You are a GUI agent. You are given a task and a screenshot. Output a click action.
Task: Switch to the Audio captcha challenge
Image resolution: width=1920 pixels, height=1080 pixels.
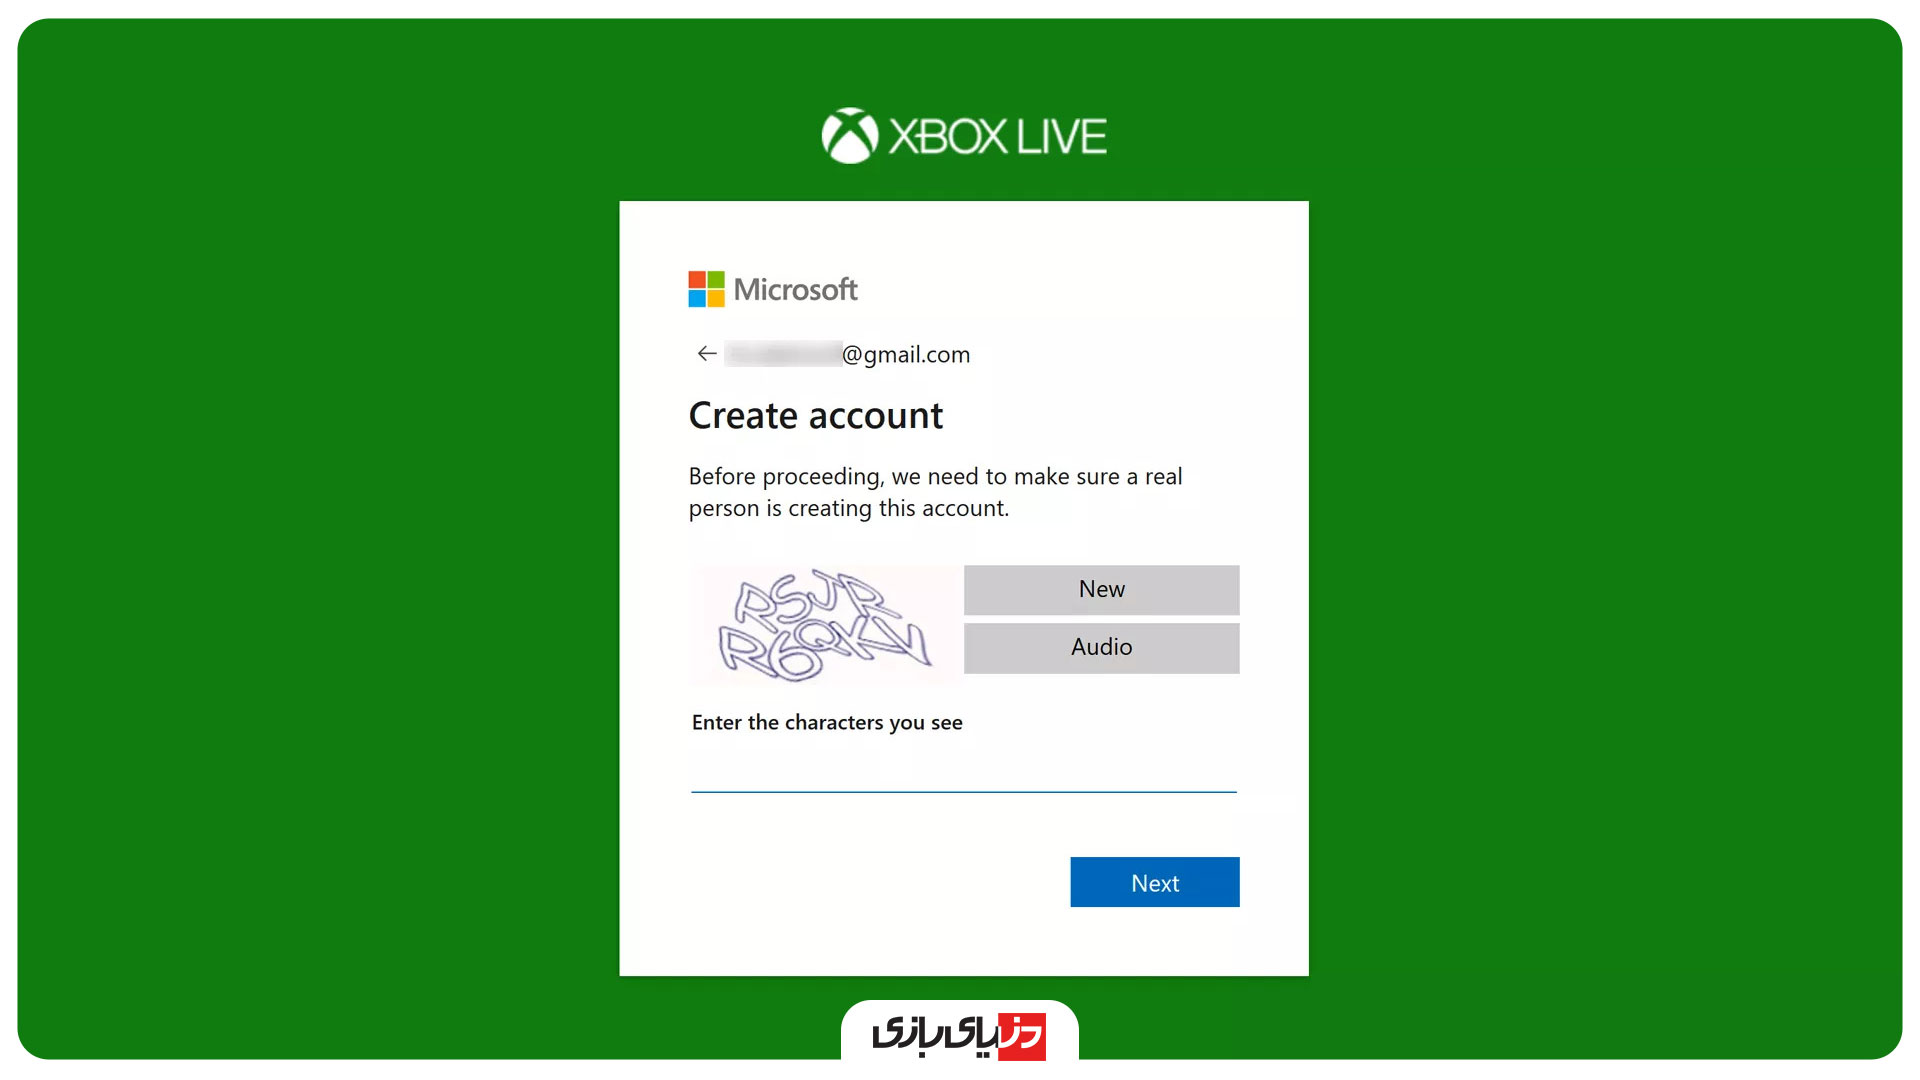click(x=1101, y=647)
